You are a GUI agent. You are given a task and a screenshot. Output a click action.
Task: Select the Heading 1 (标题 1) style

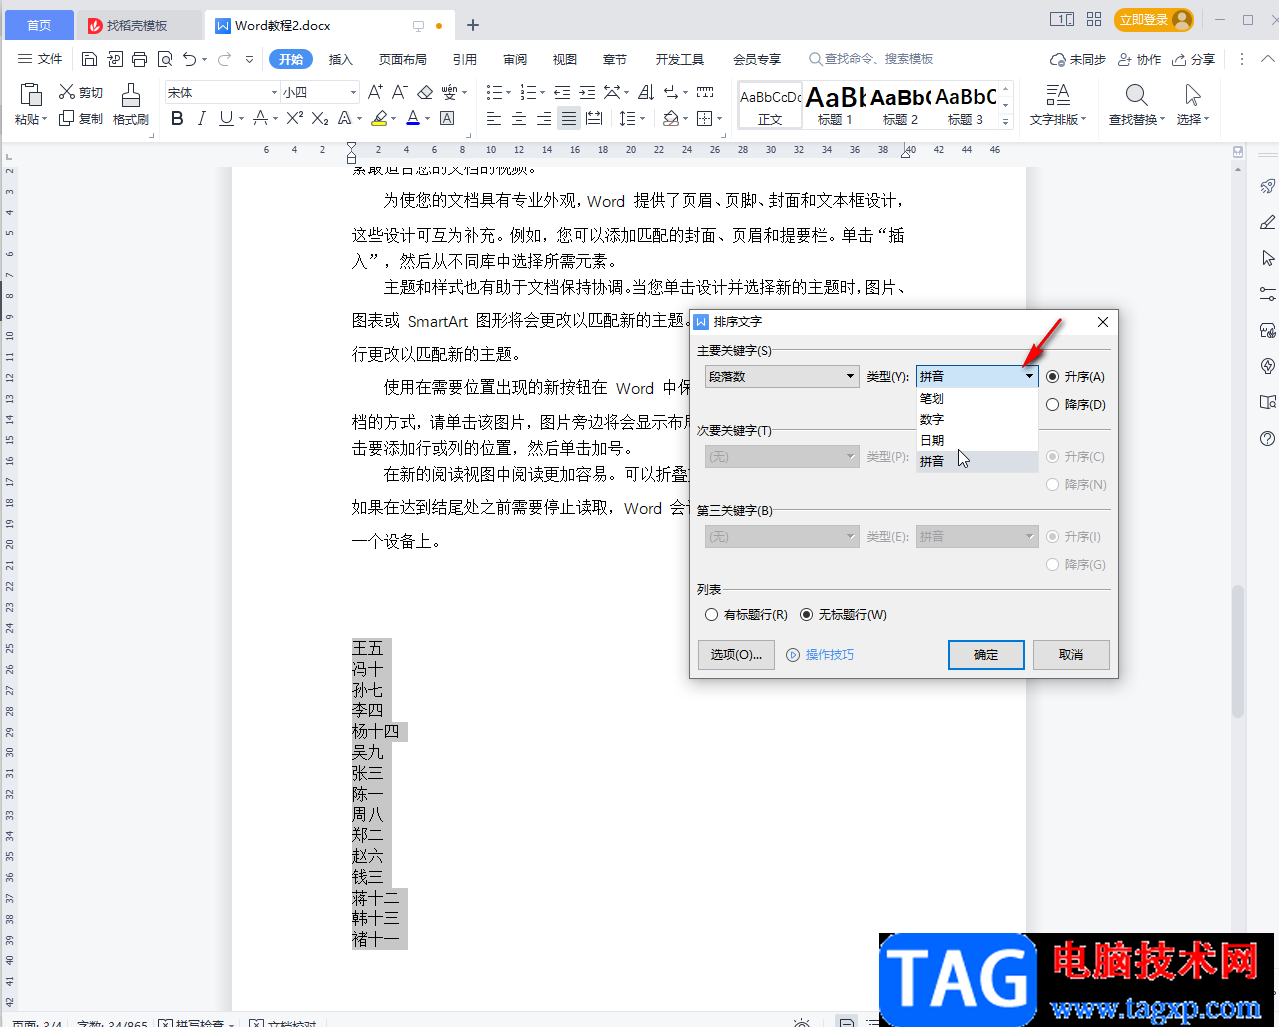(835, 105)
